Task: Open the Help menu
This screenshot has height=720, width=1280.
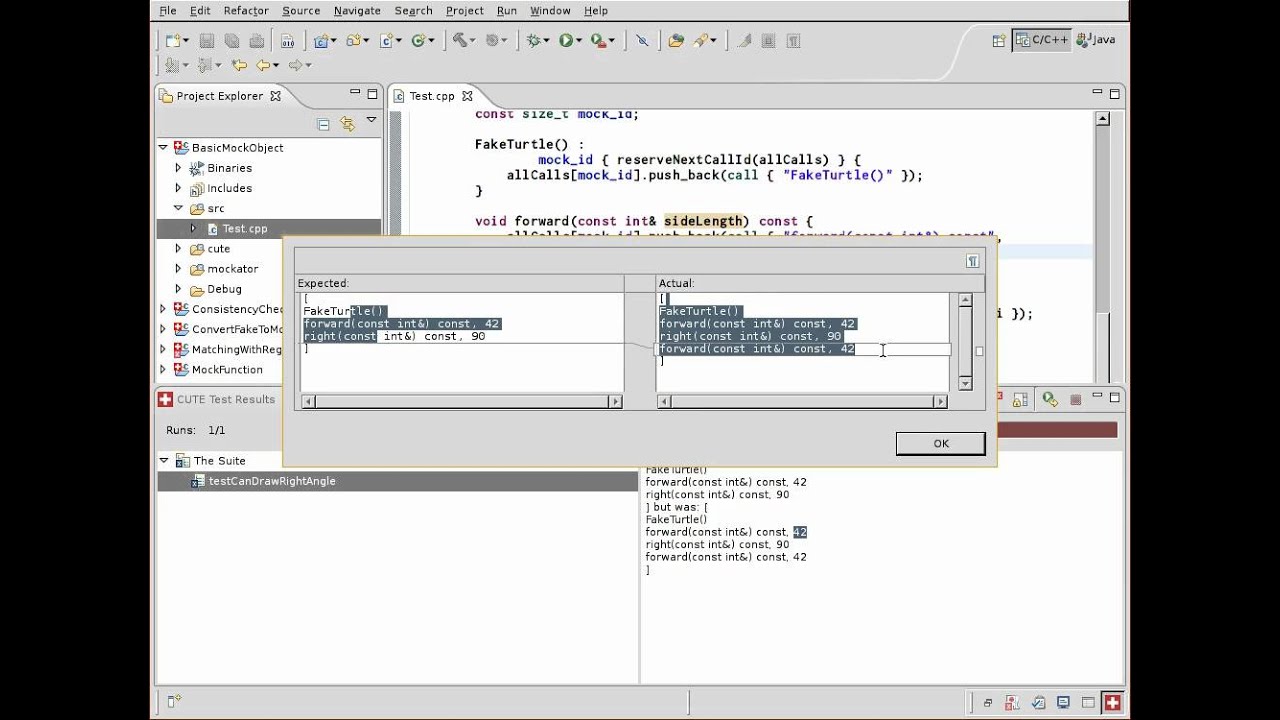Action: (596, 10)
